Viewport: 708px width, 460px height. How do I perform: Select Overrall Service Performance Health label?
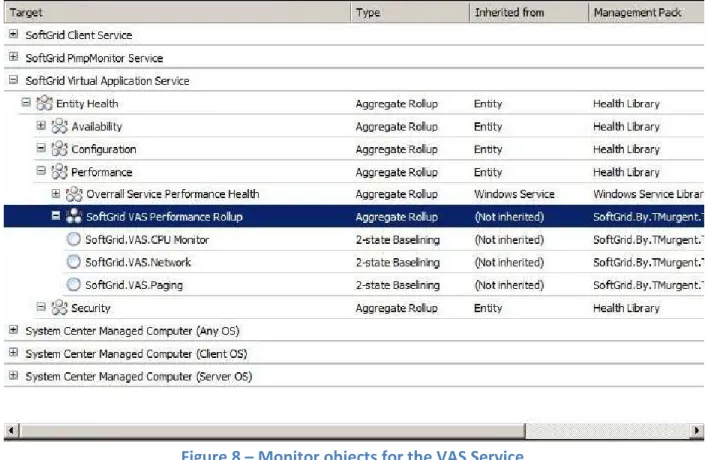[x=172, y=194]
